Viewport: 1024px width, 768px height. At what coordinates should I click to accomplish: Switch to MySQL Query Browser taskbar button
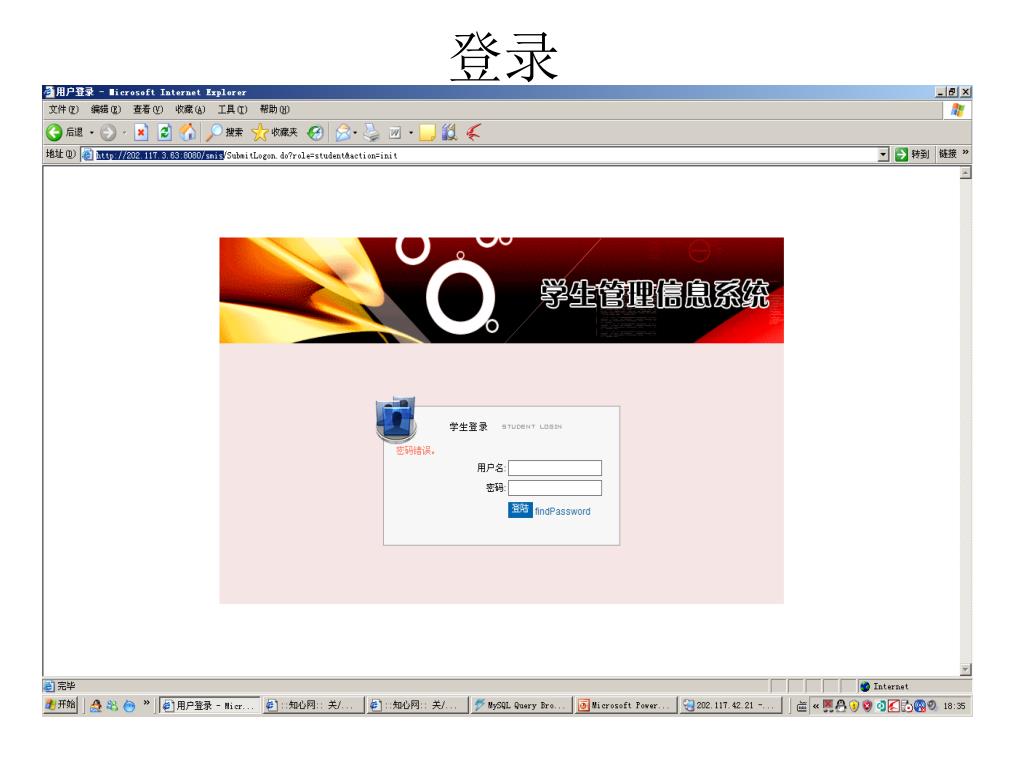click(521, 705)
